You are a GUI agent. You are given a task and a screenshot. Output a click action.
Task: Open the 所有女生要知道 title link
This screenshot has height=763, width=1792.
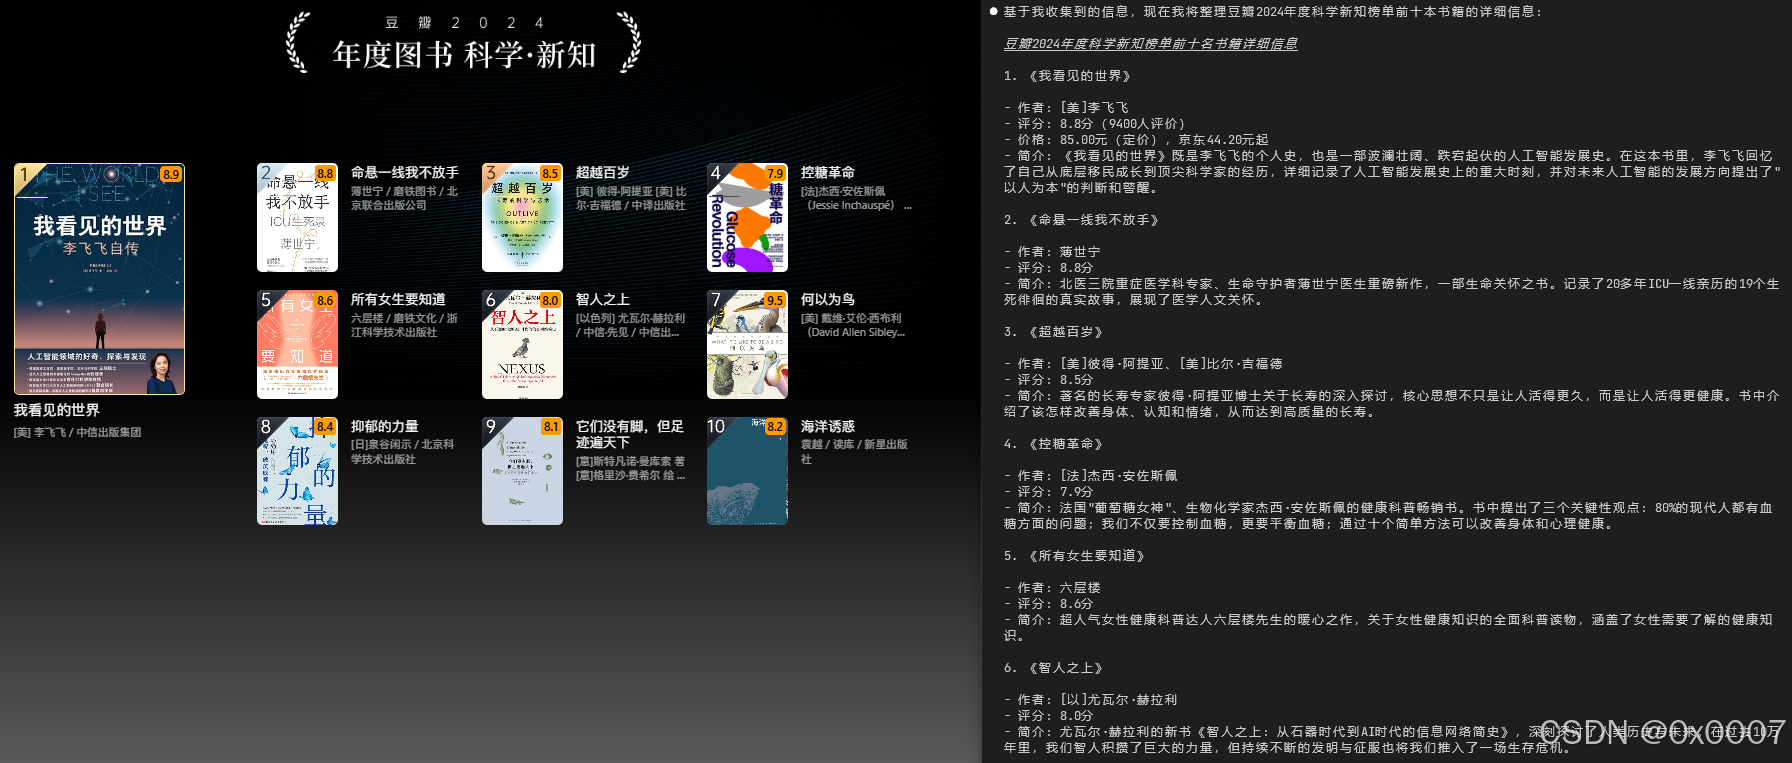point(398,300)
